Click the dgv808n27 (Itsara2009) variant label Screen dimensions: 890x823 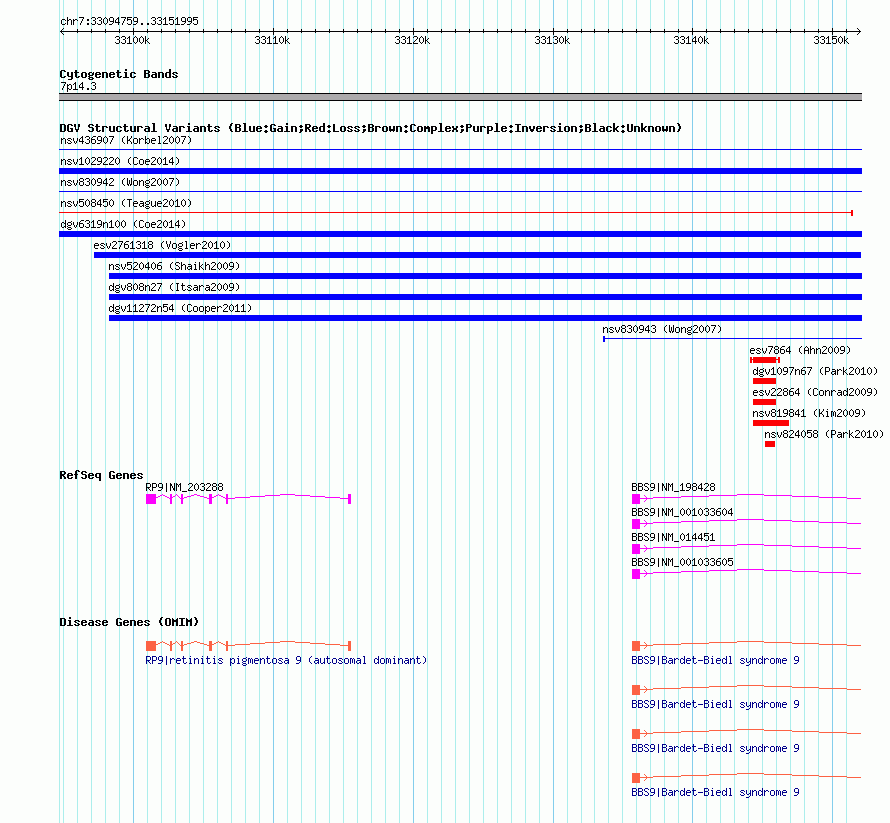(174, 287)
